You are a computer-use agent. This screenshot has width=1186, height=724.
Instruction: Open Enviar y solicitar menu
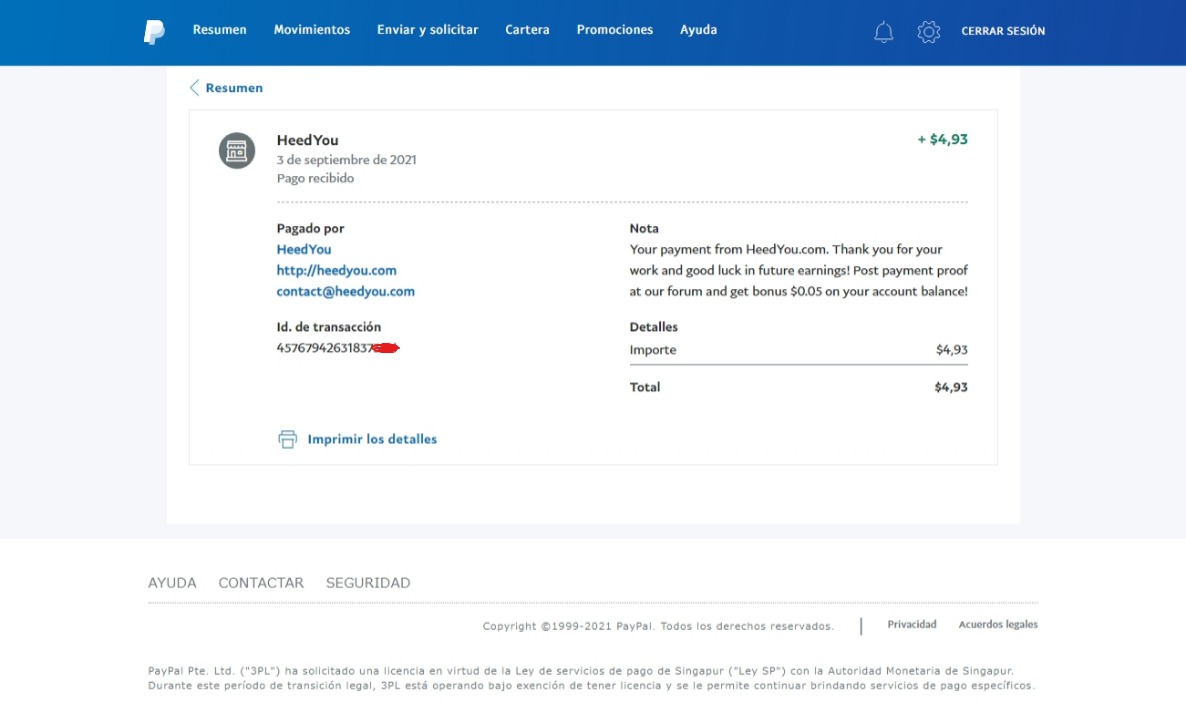pos(427,30)
